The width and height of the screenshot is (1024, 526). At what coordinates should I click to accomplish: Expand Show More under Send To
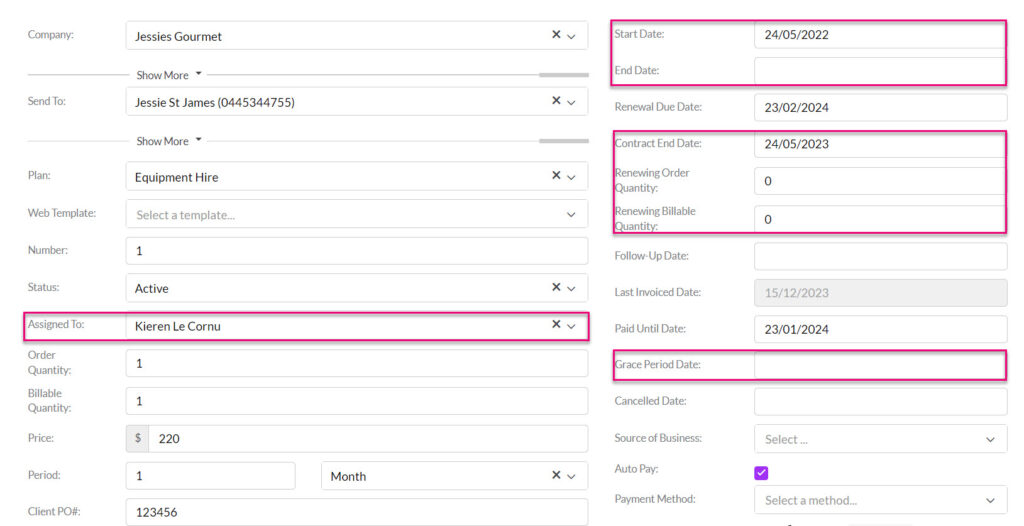click(168, 141)
